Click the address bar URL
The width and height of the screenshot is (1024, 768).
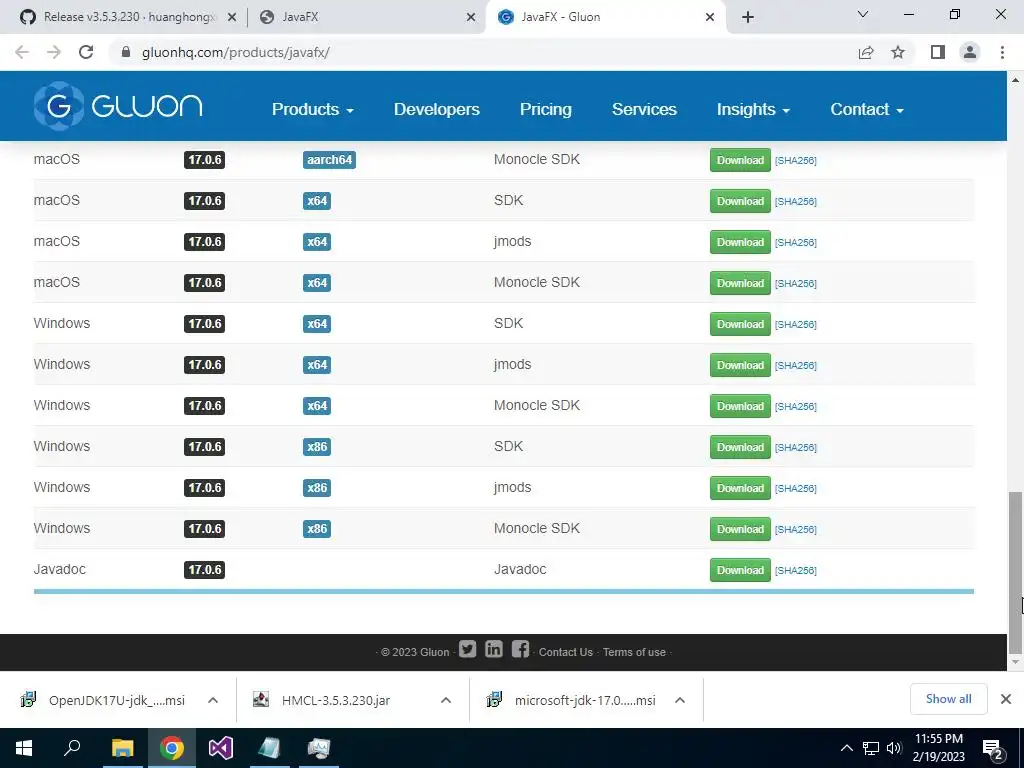[235, 52]
